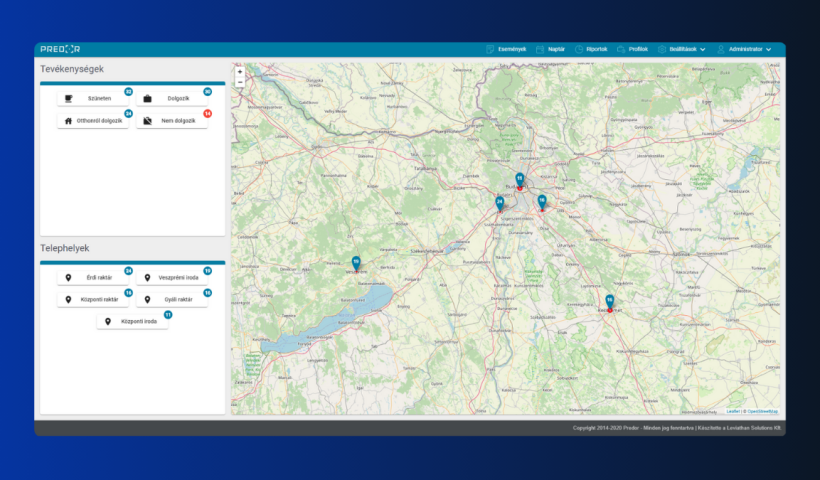Select map marker 11 over Budapest
The height and width of the screenshot is (480, 820).
coord(519,180)
